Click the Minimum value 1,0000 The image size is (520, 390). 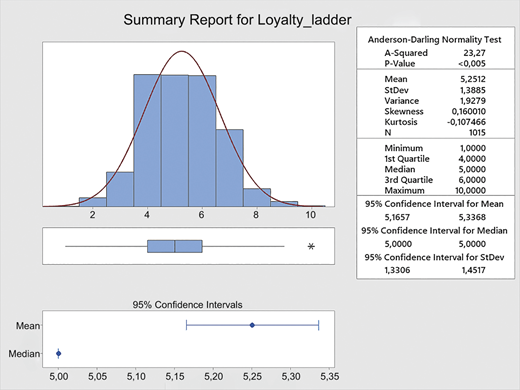(473, 148)
